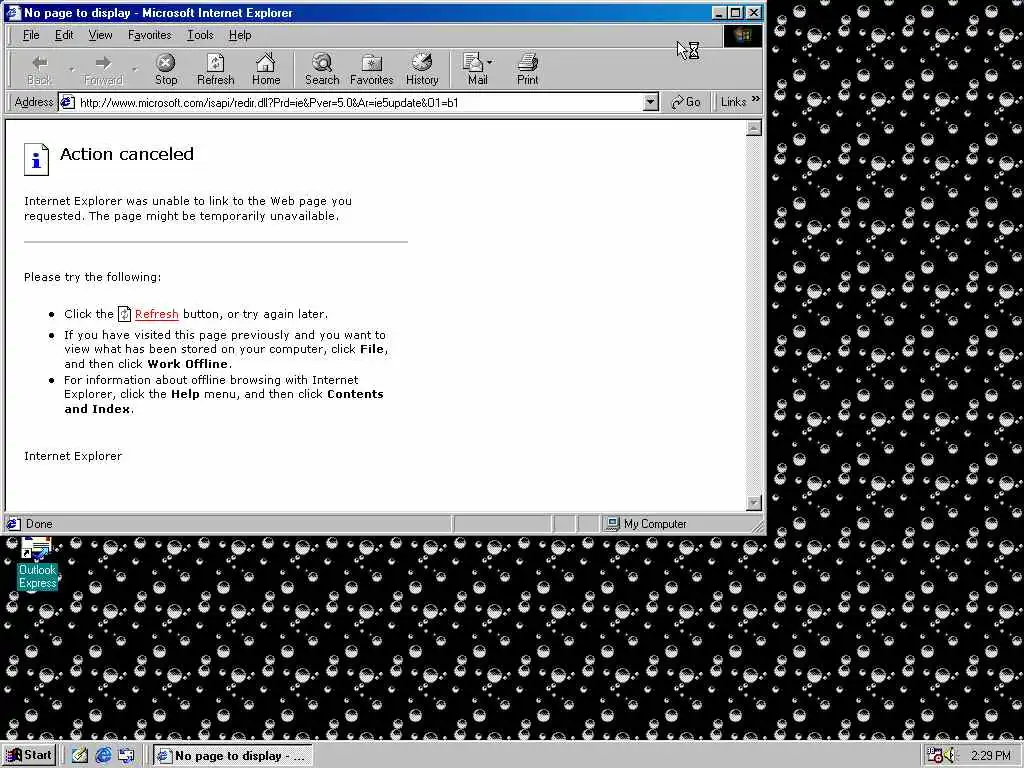Open the Favorites menu

[150, 35]
